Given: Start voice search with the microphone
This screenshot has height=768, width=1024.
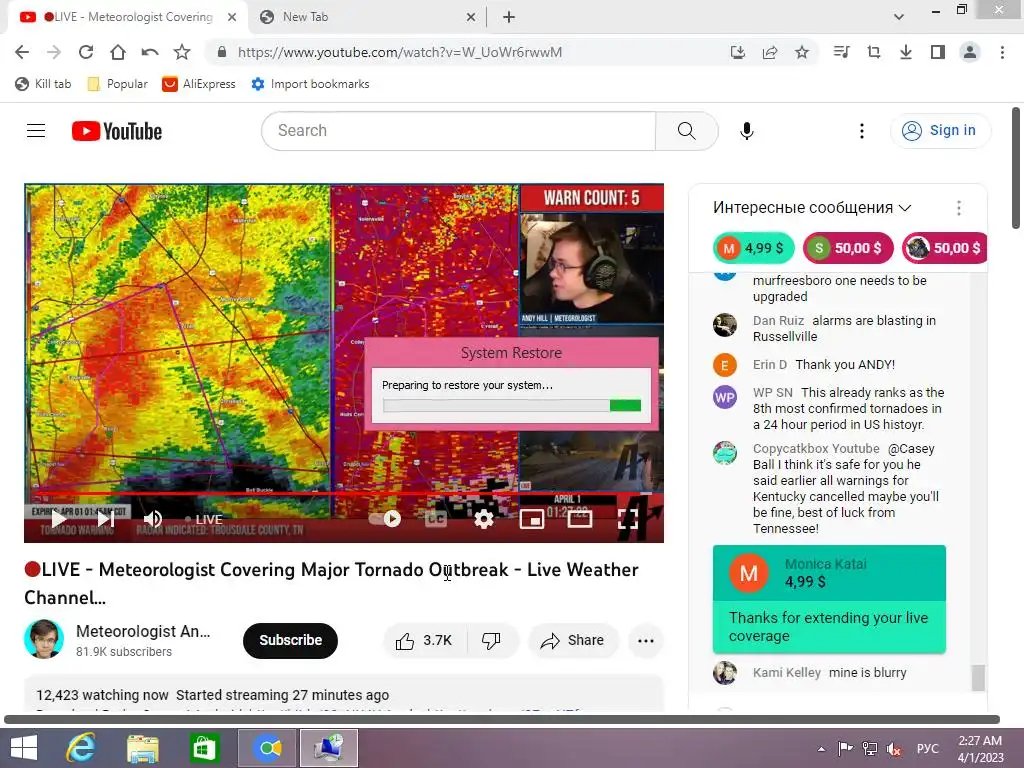Looking at the screenshot, I should coord(747,131).
